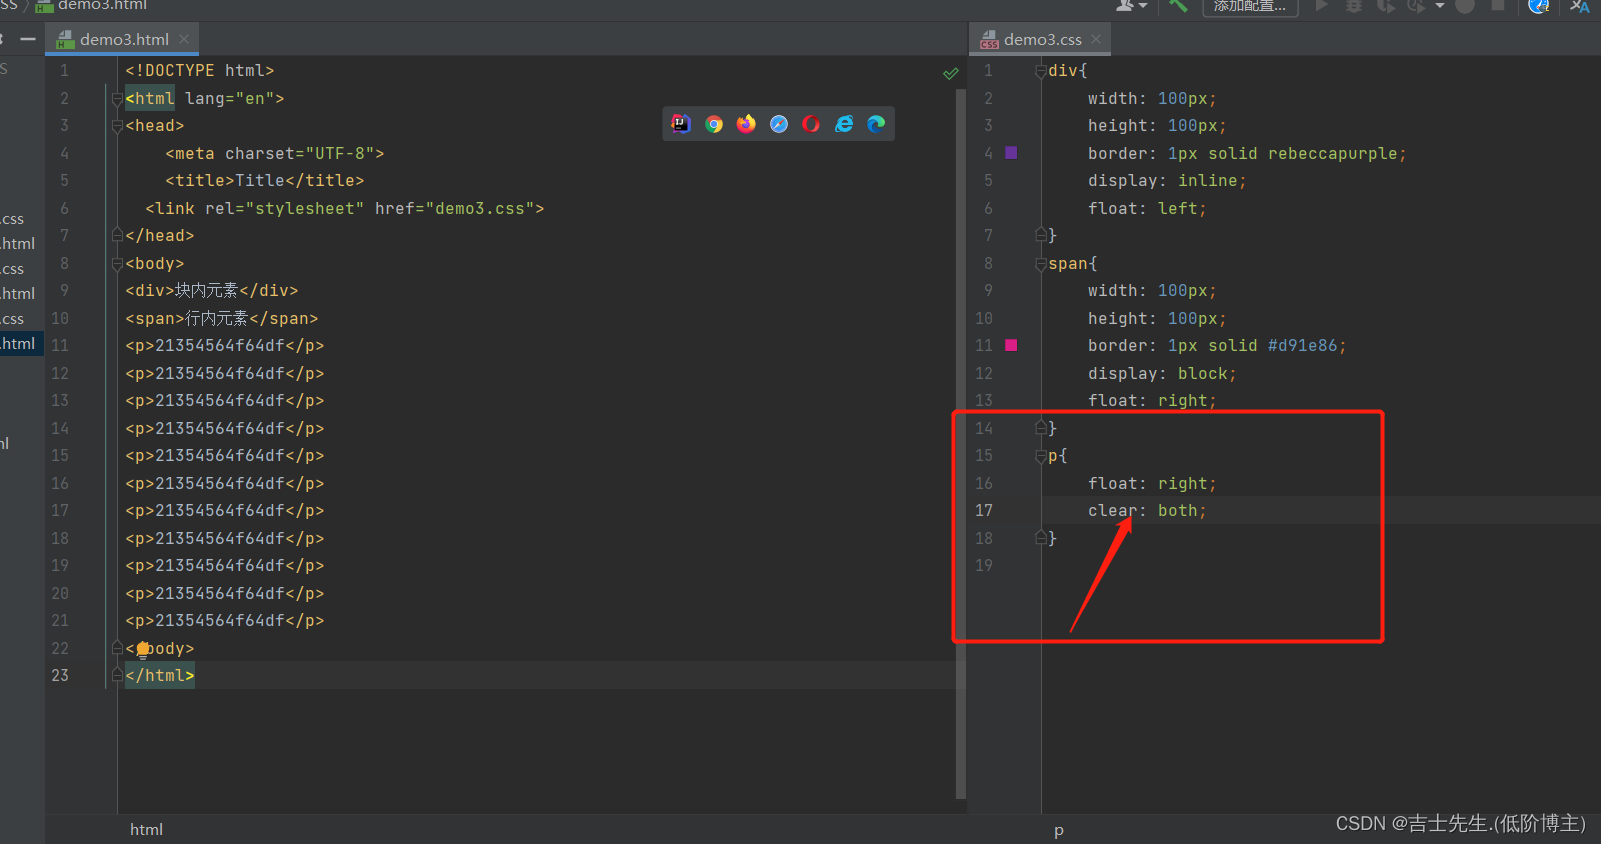Click the intention lightbulb on line 22
This screenshot has height=844, width=1601.
[x=143, y=649]
